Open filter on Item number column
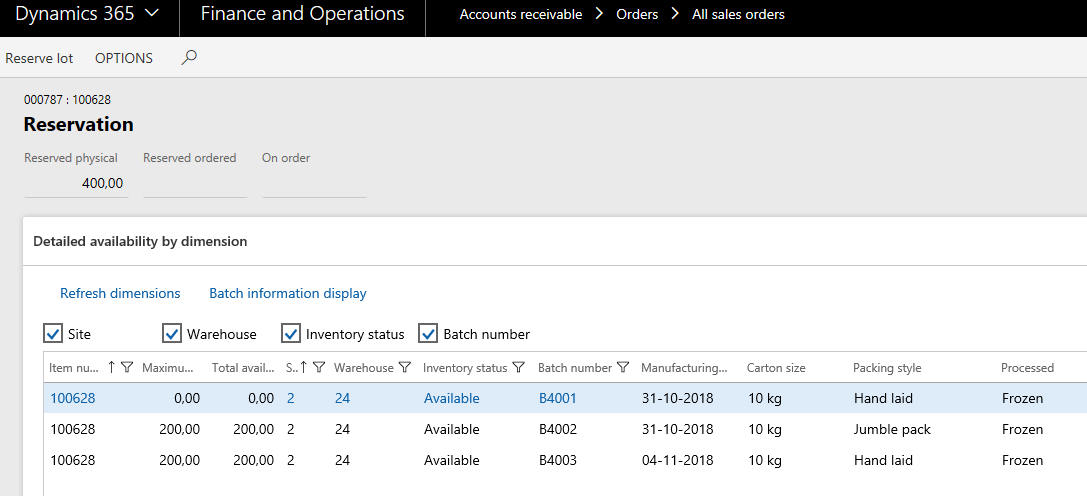The width and height of the screenshot is (1087, 496). [127, 368]
